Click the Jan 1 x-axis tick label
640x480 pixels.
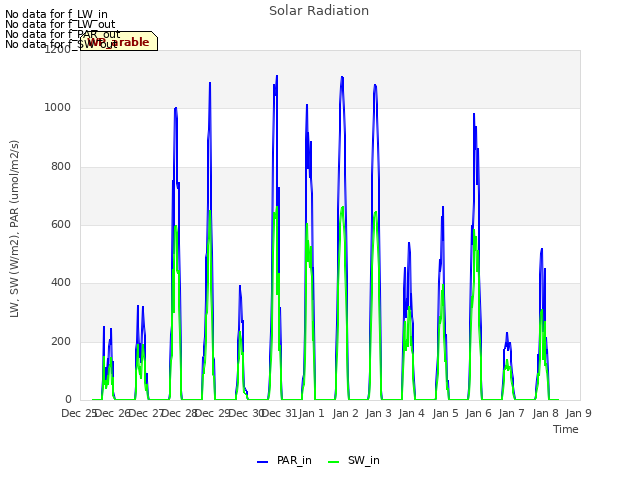[311, 413]
